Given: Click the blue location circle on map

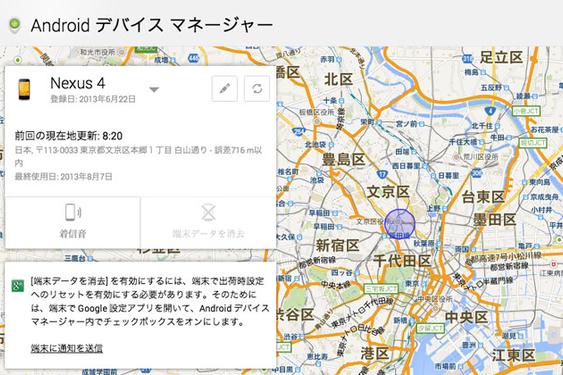Looking at the screenshot, I should tap(400, 224).
